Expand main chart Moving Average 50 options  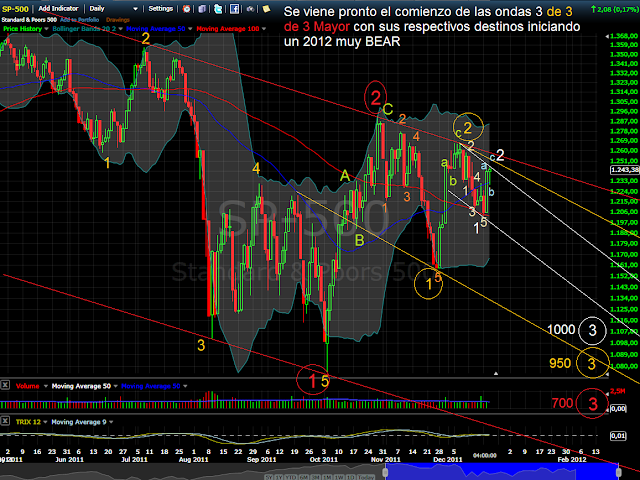[190, 29]
